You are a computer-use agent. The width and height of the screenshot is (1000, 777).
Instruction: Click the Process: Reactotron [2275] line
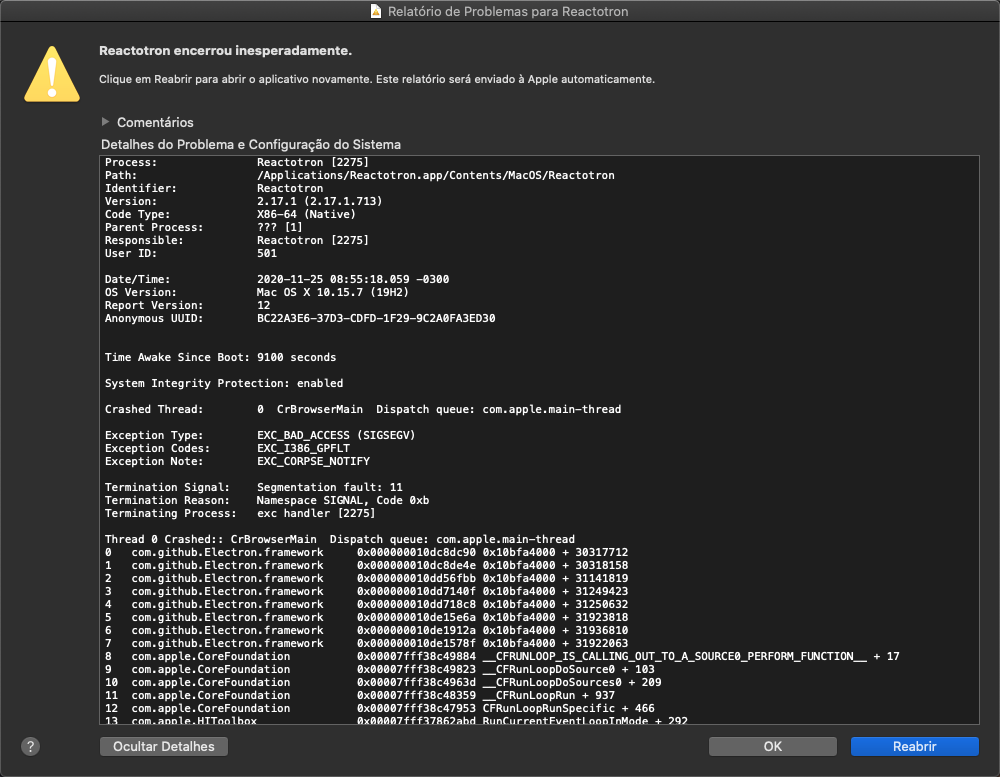pyautogui.click(x=237, y=162)
